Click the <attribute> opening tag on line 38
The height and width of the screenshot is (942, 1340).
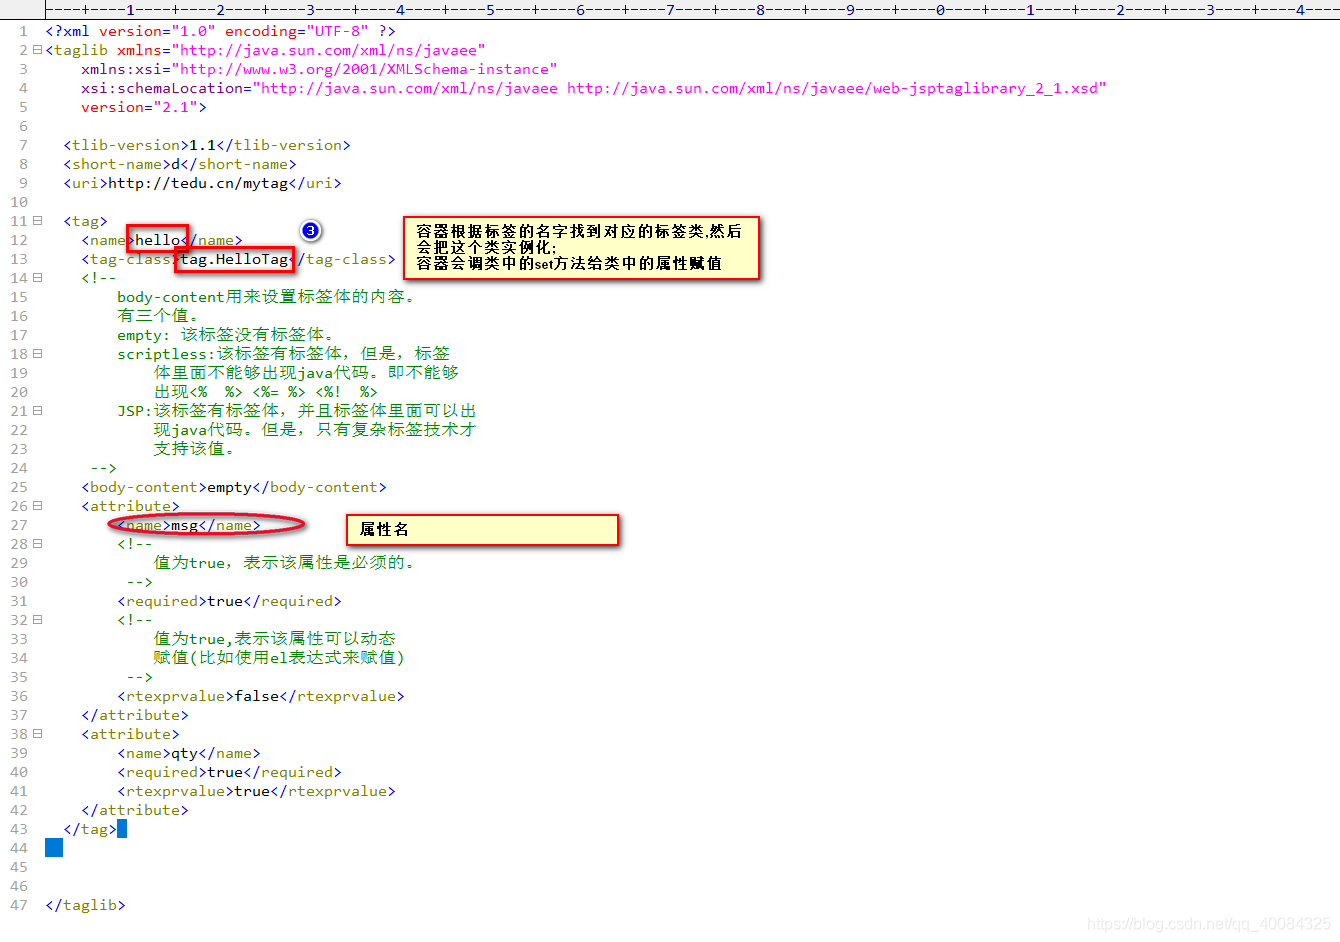click(x=130, y=734)
